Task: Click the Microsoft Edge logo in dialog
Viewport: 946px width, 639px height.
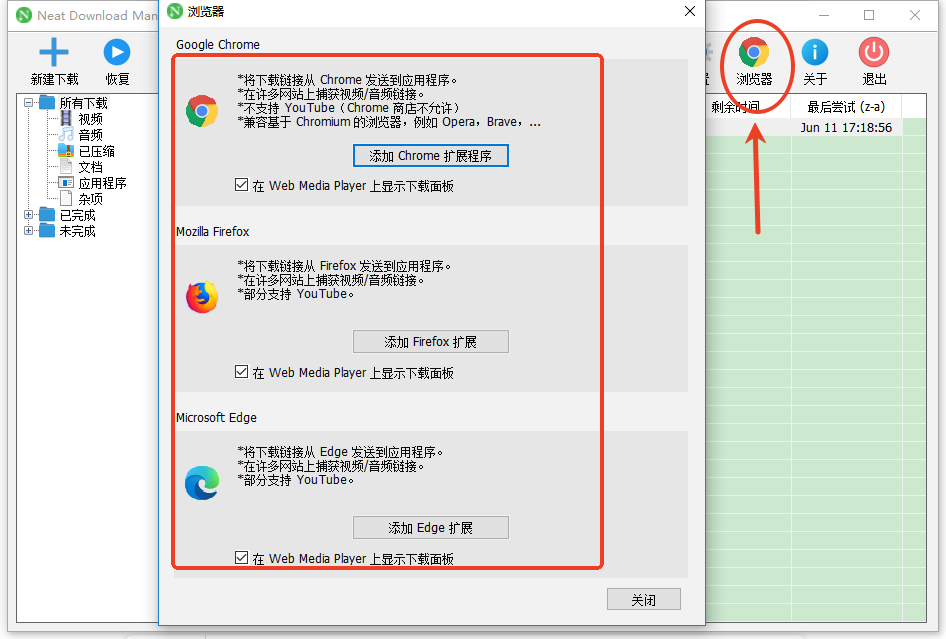Action: pos(202,483)
